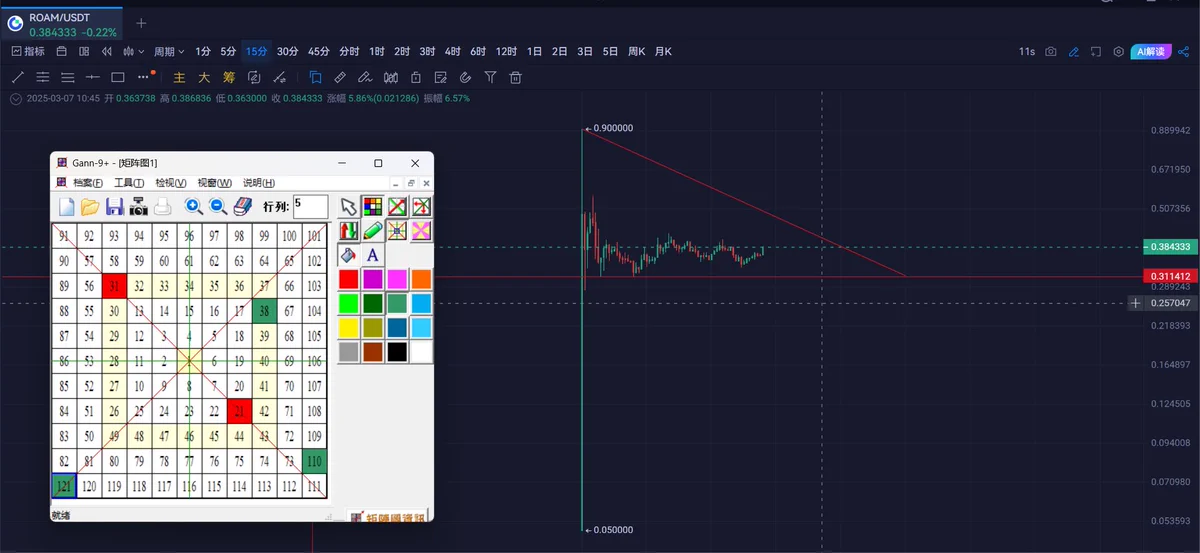Open more drawing tools via ellipsis
Image resolution: width=1200 pixels, height=553 pixels.
coord(144,77)
